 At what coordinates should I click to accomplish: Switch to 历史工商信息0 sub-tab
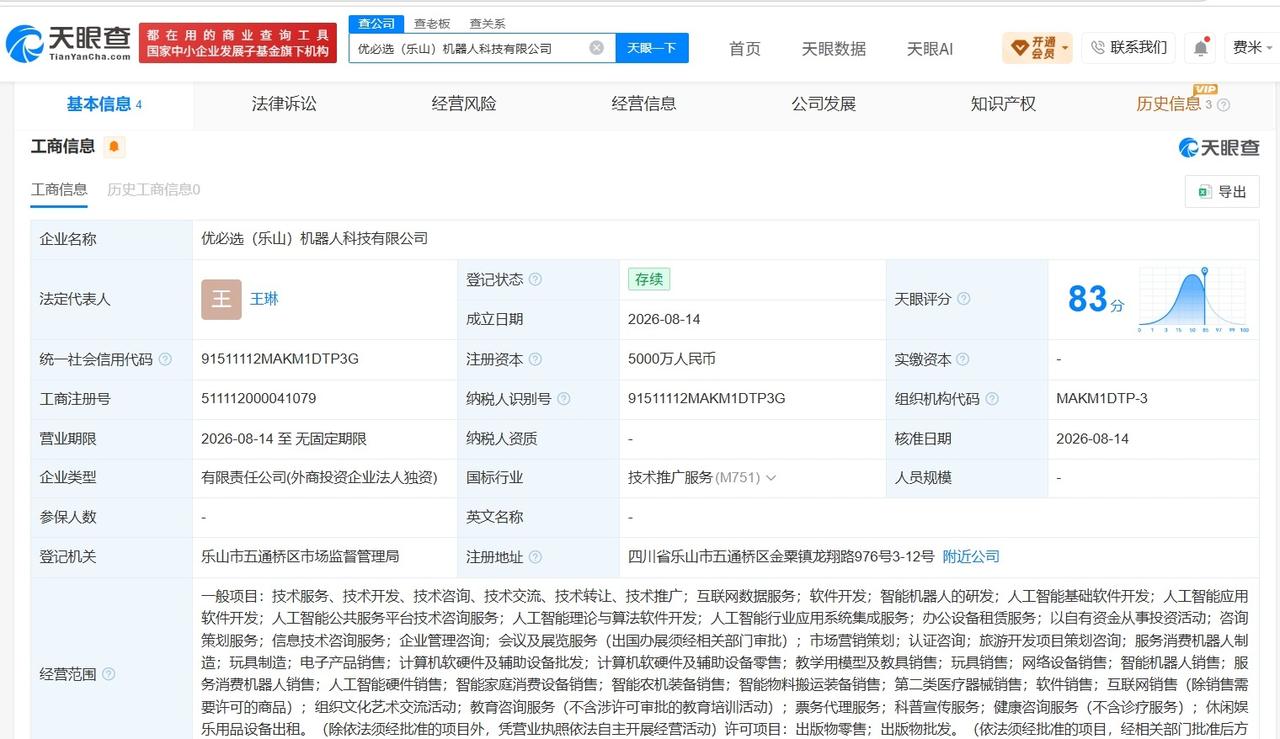154,190
